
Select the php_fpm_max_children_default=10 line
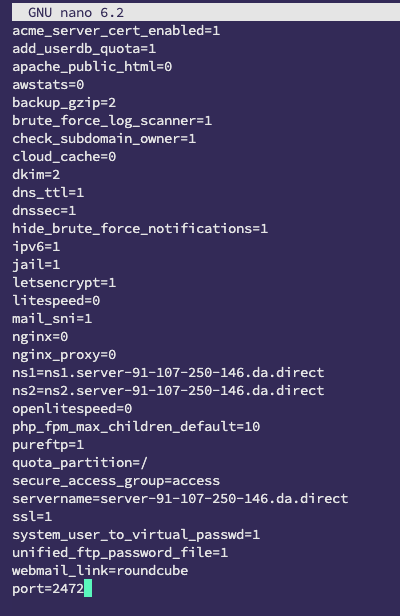pos(136,427)
